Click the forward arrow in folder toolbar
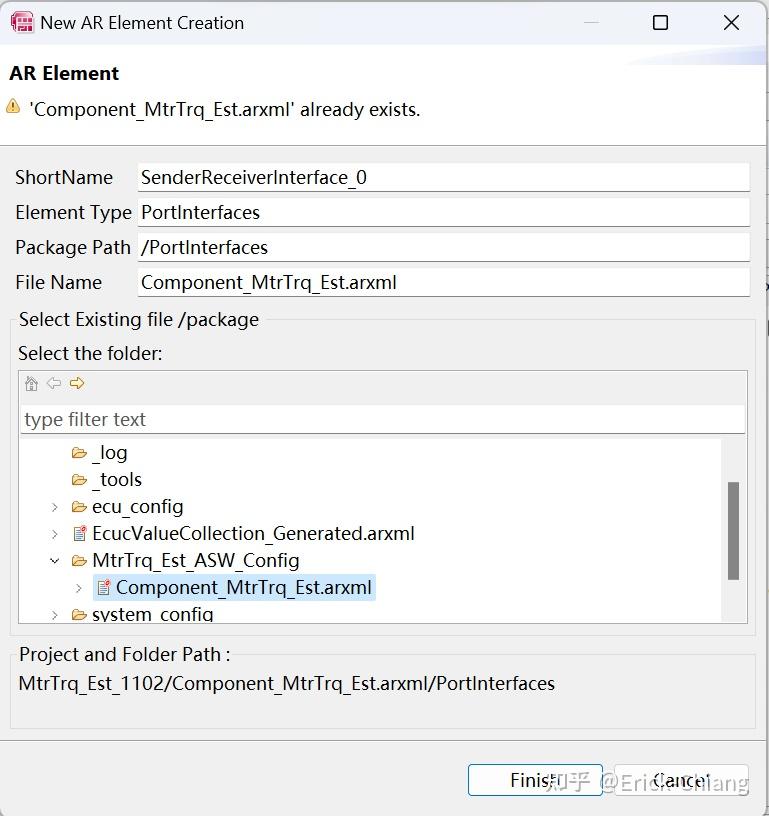This screenshot has width=769, height=816. pyautogui.click(x=77, y=384)
